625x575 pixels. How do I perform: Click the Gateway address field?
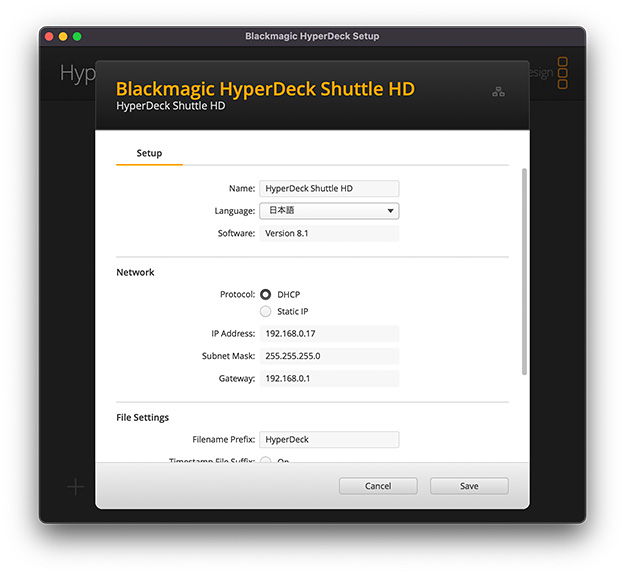pos(329,379)
